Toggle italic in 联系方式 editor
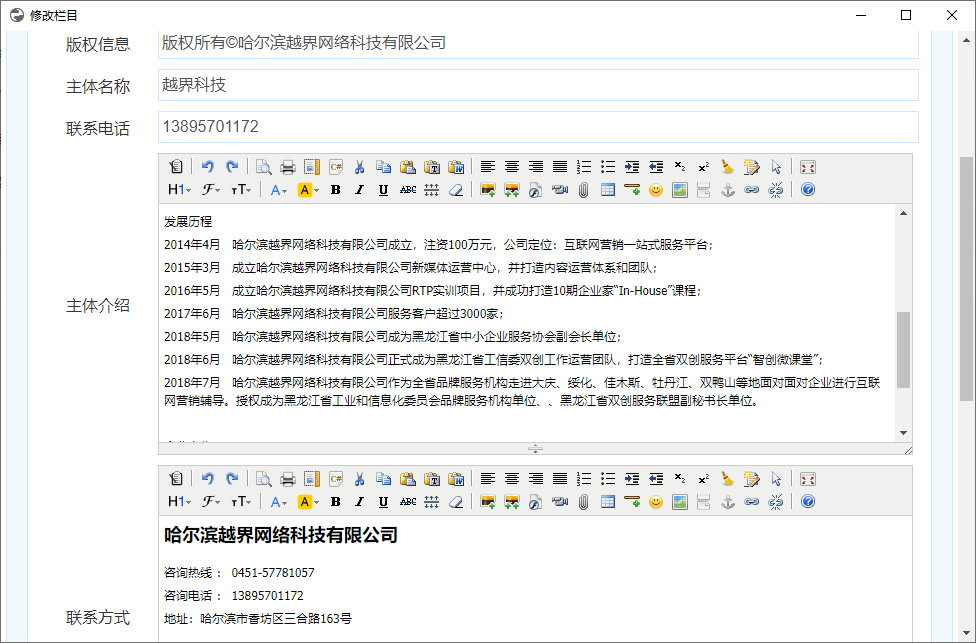 (360, 502)
